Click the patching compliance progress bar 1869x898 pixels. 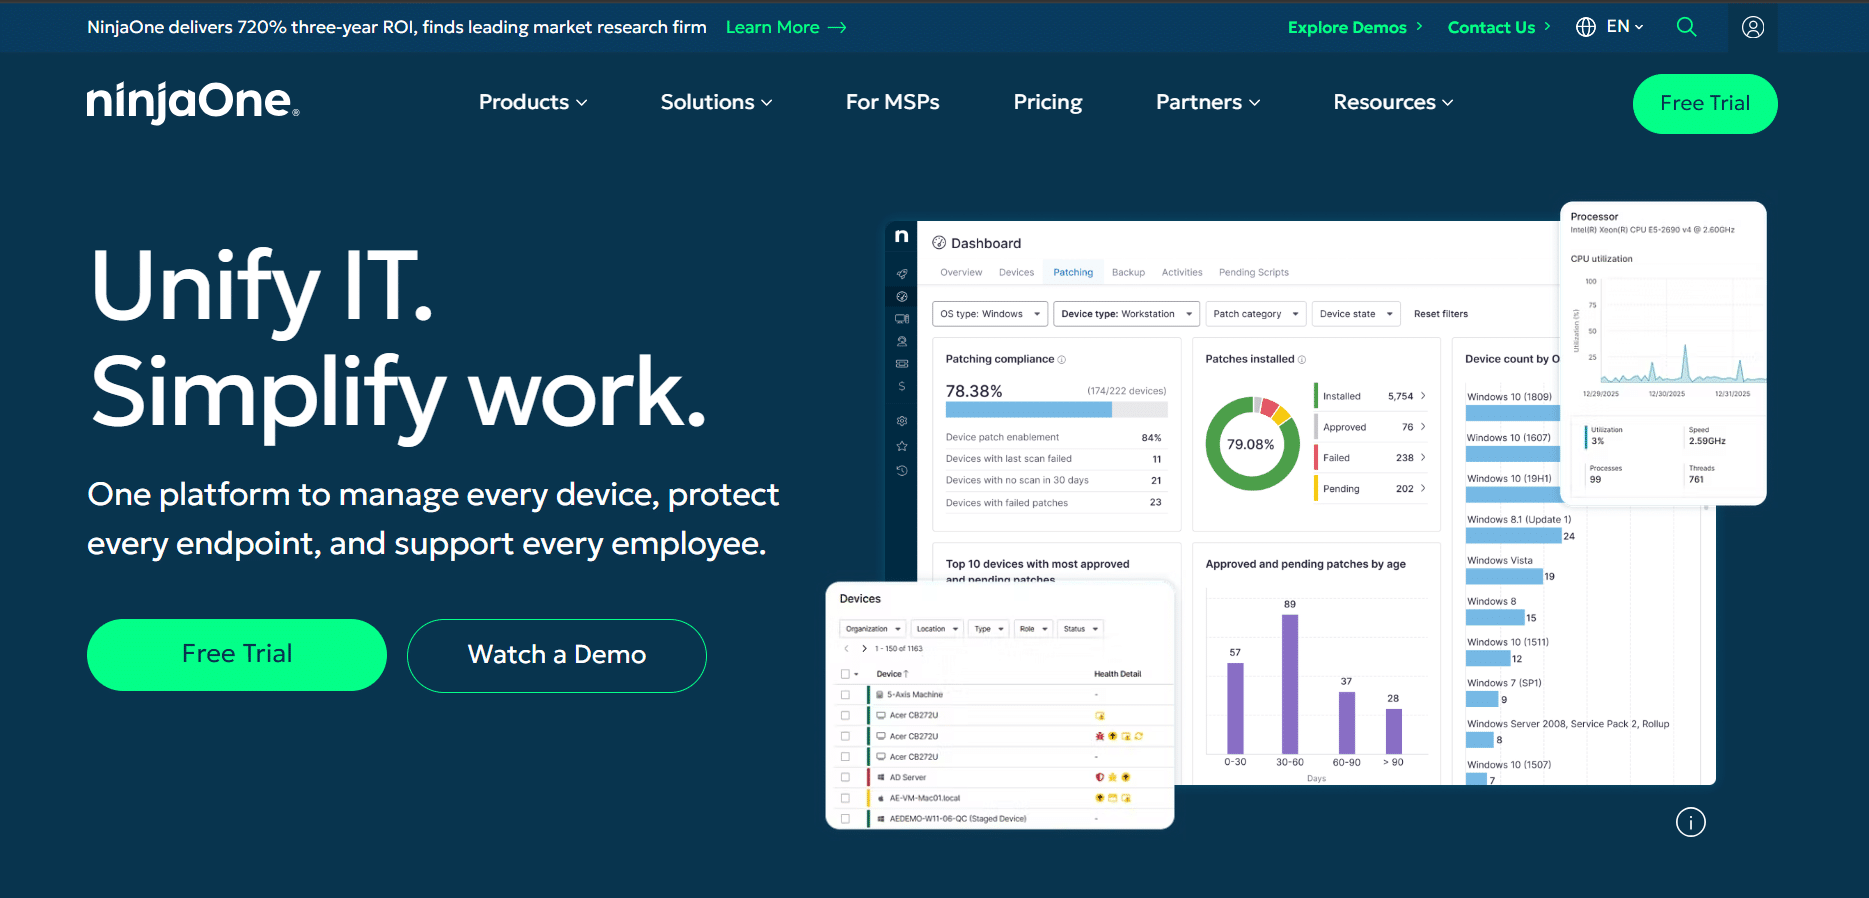point(1056,410)
